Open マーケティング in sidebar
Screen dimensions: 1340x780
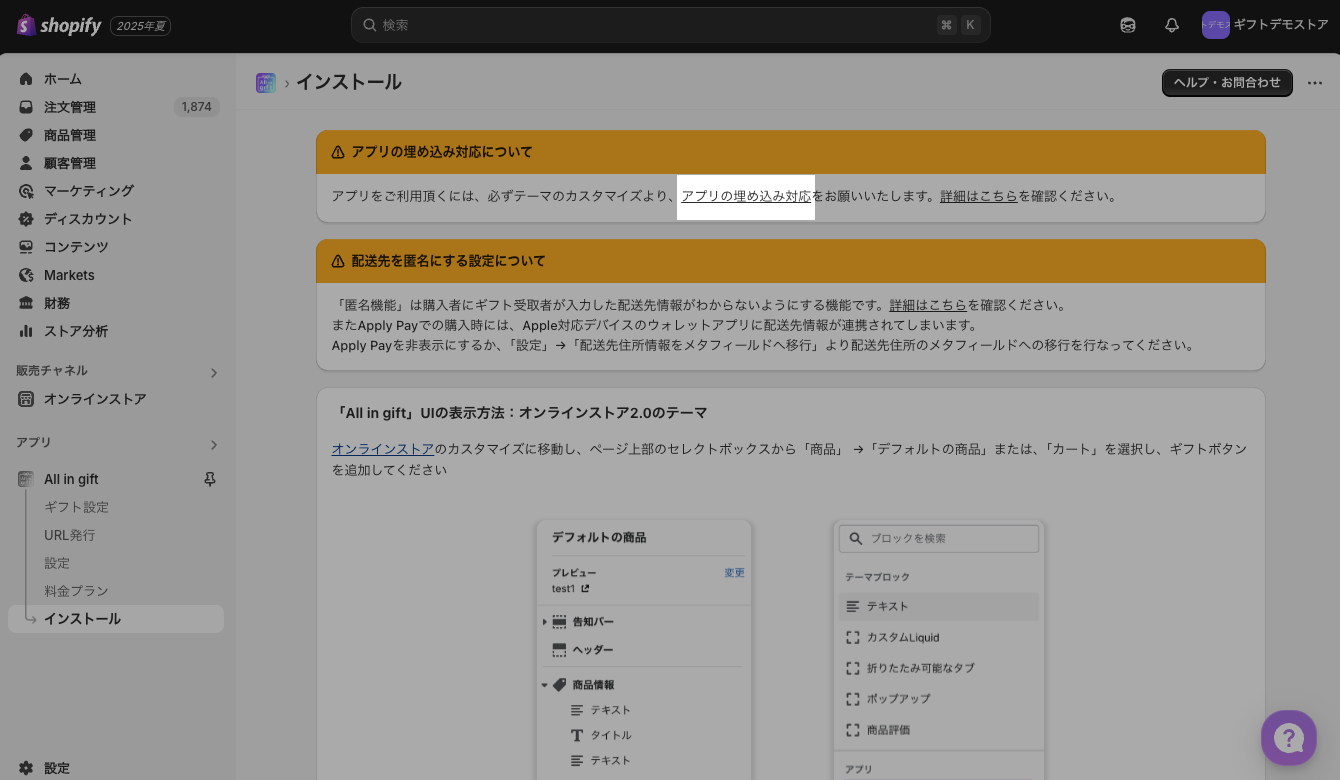89,191
